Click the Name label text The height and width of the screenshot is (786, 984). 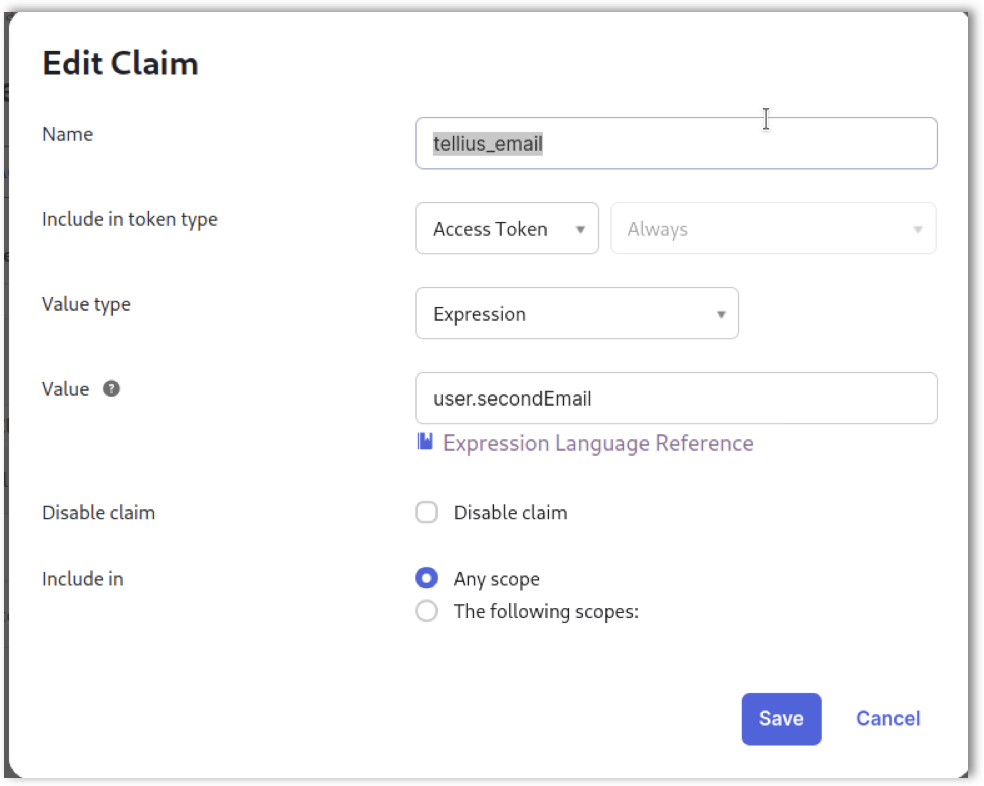tap(67, 134)
